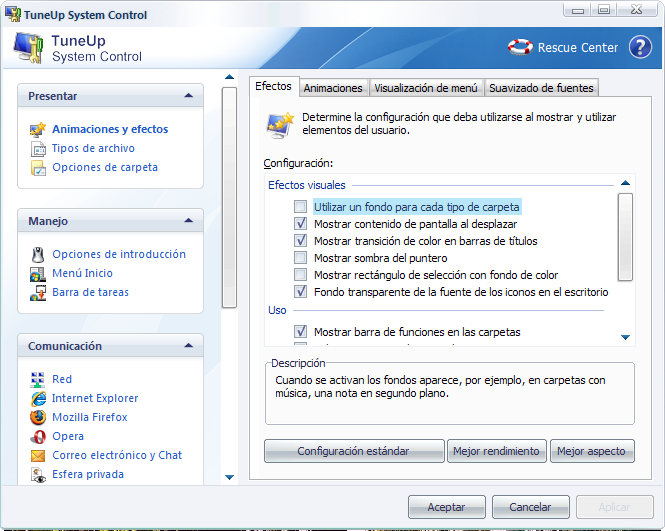Click the Menú Inicio icon
The width and height of the screenshot is (665, 531).
coord(38,274)
